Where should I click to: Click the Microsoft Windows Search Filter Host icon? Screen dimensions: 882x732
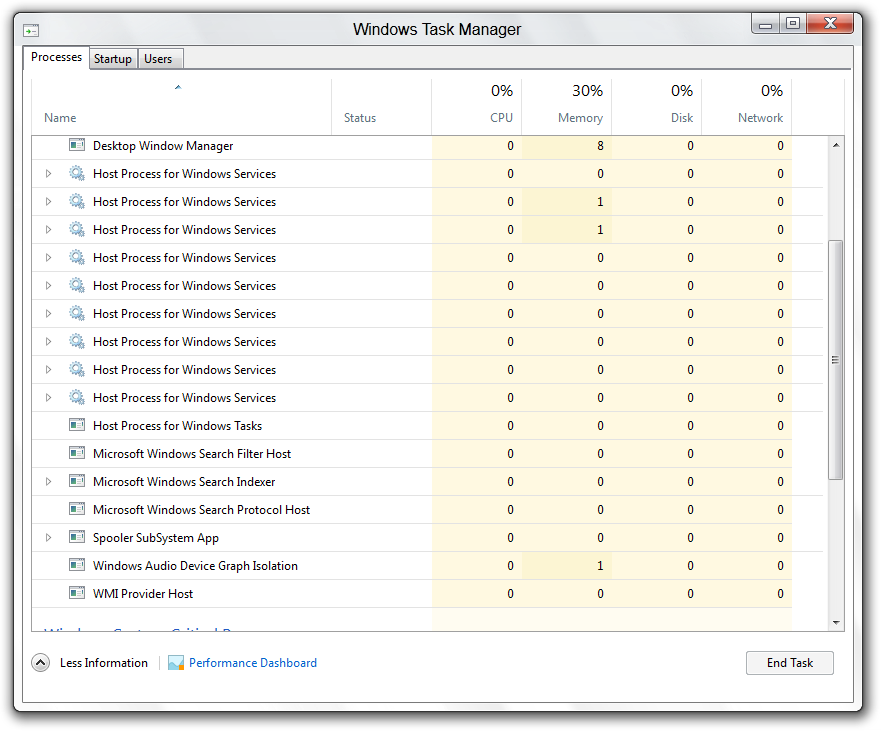point(77,454)
